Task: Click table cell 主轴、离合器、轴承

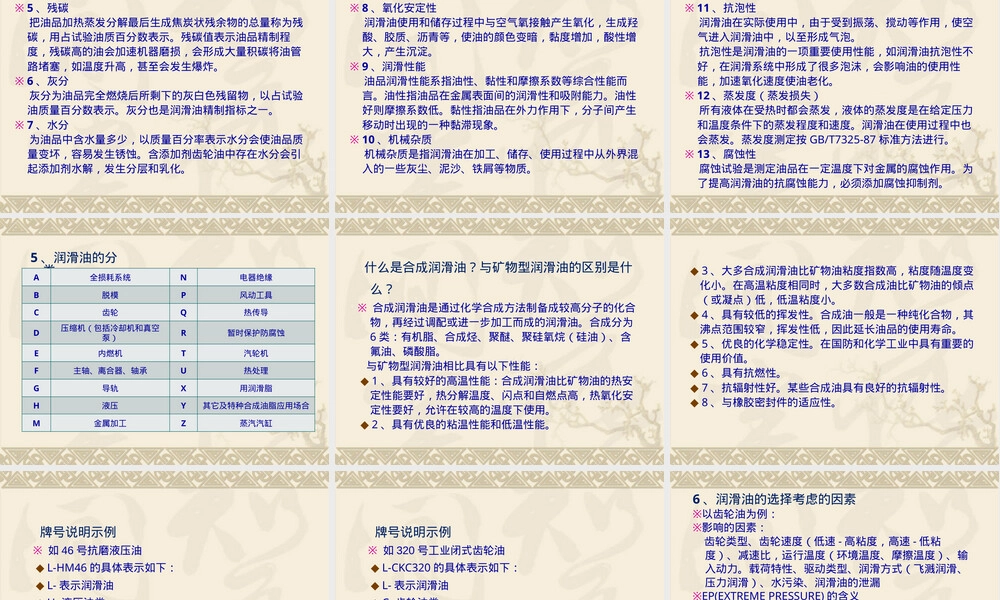Action: [110, 370]
